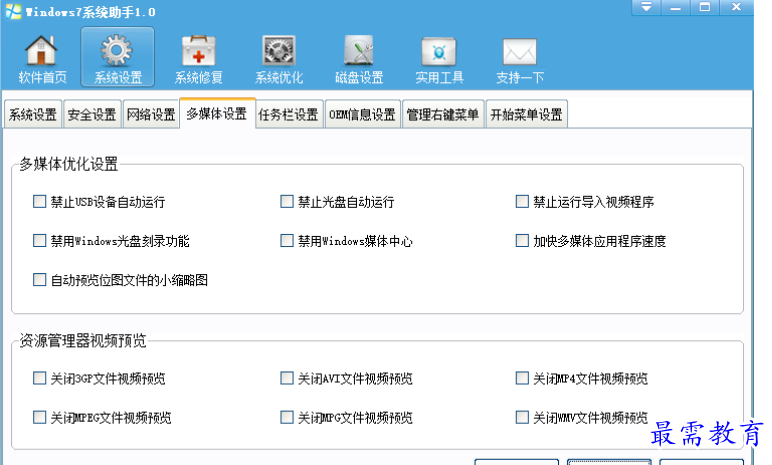This screenshot has width=772, height=465.
Task: Check 禁用Windows媒体中心
Action: click(x=287, y=240)
